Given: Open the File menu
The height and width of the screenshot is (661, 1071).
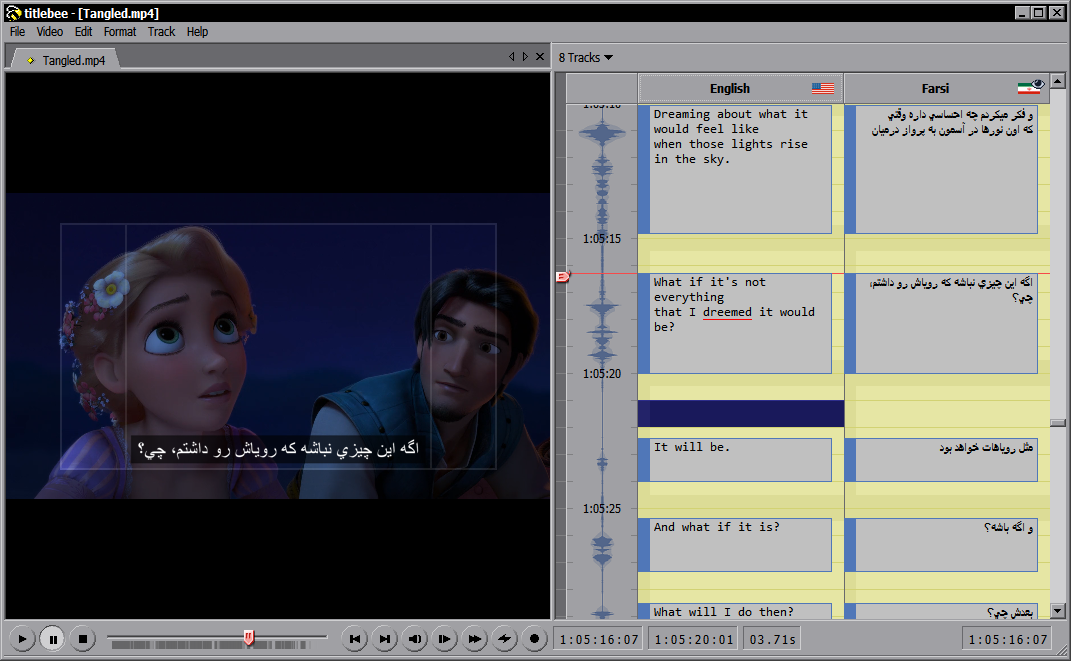Looking at the screenshot, I should coord(17,31).
